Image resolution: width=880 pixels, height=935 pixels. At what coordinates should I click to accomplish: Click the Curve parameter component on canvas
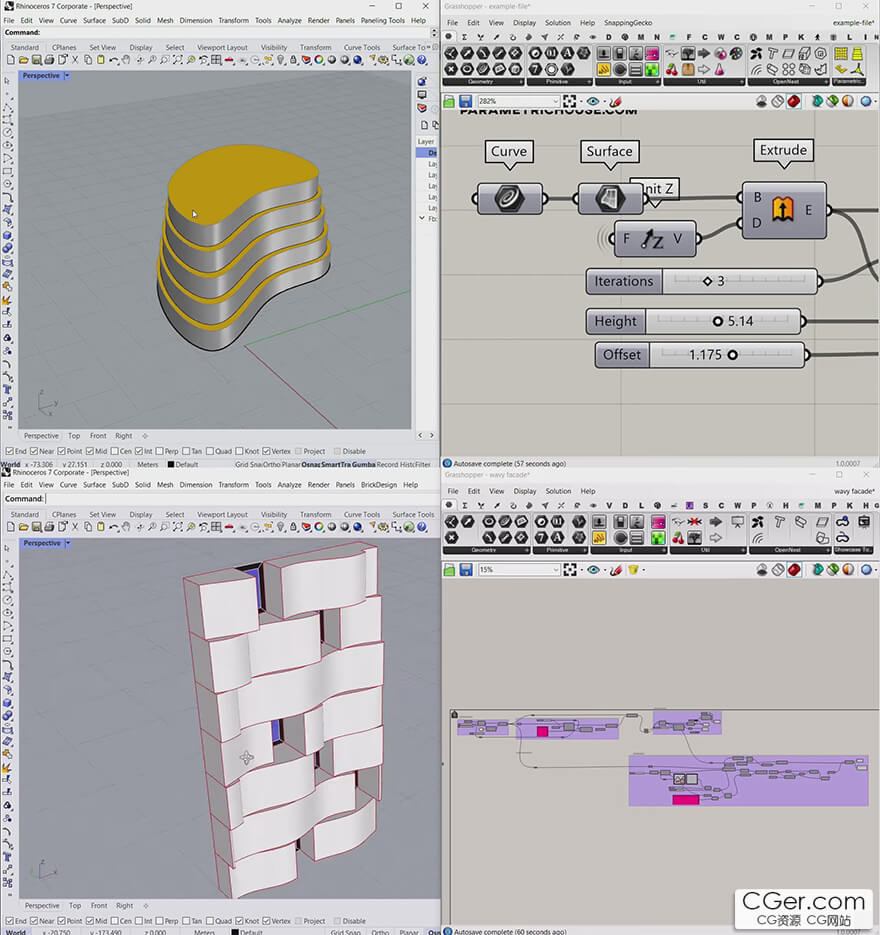pyautogui.click(x=509, y=199)
